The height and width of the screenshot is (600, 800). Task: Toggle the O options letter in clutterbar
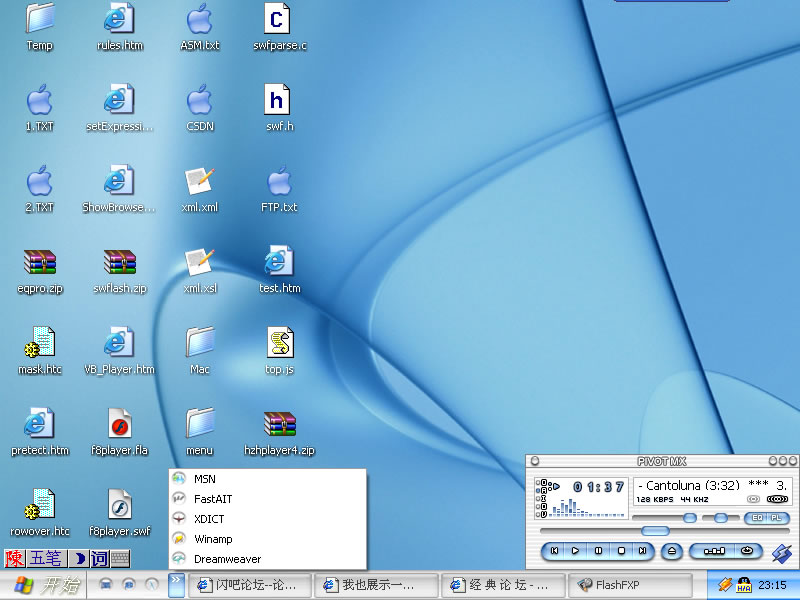coord(544,482)
